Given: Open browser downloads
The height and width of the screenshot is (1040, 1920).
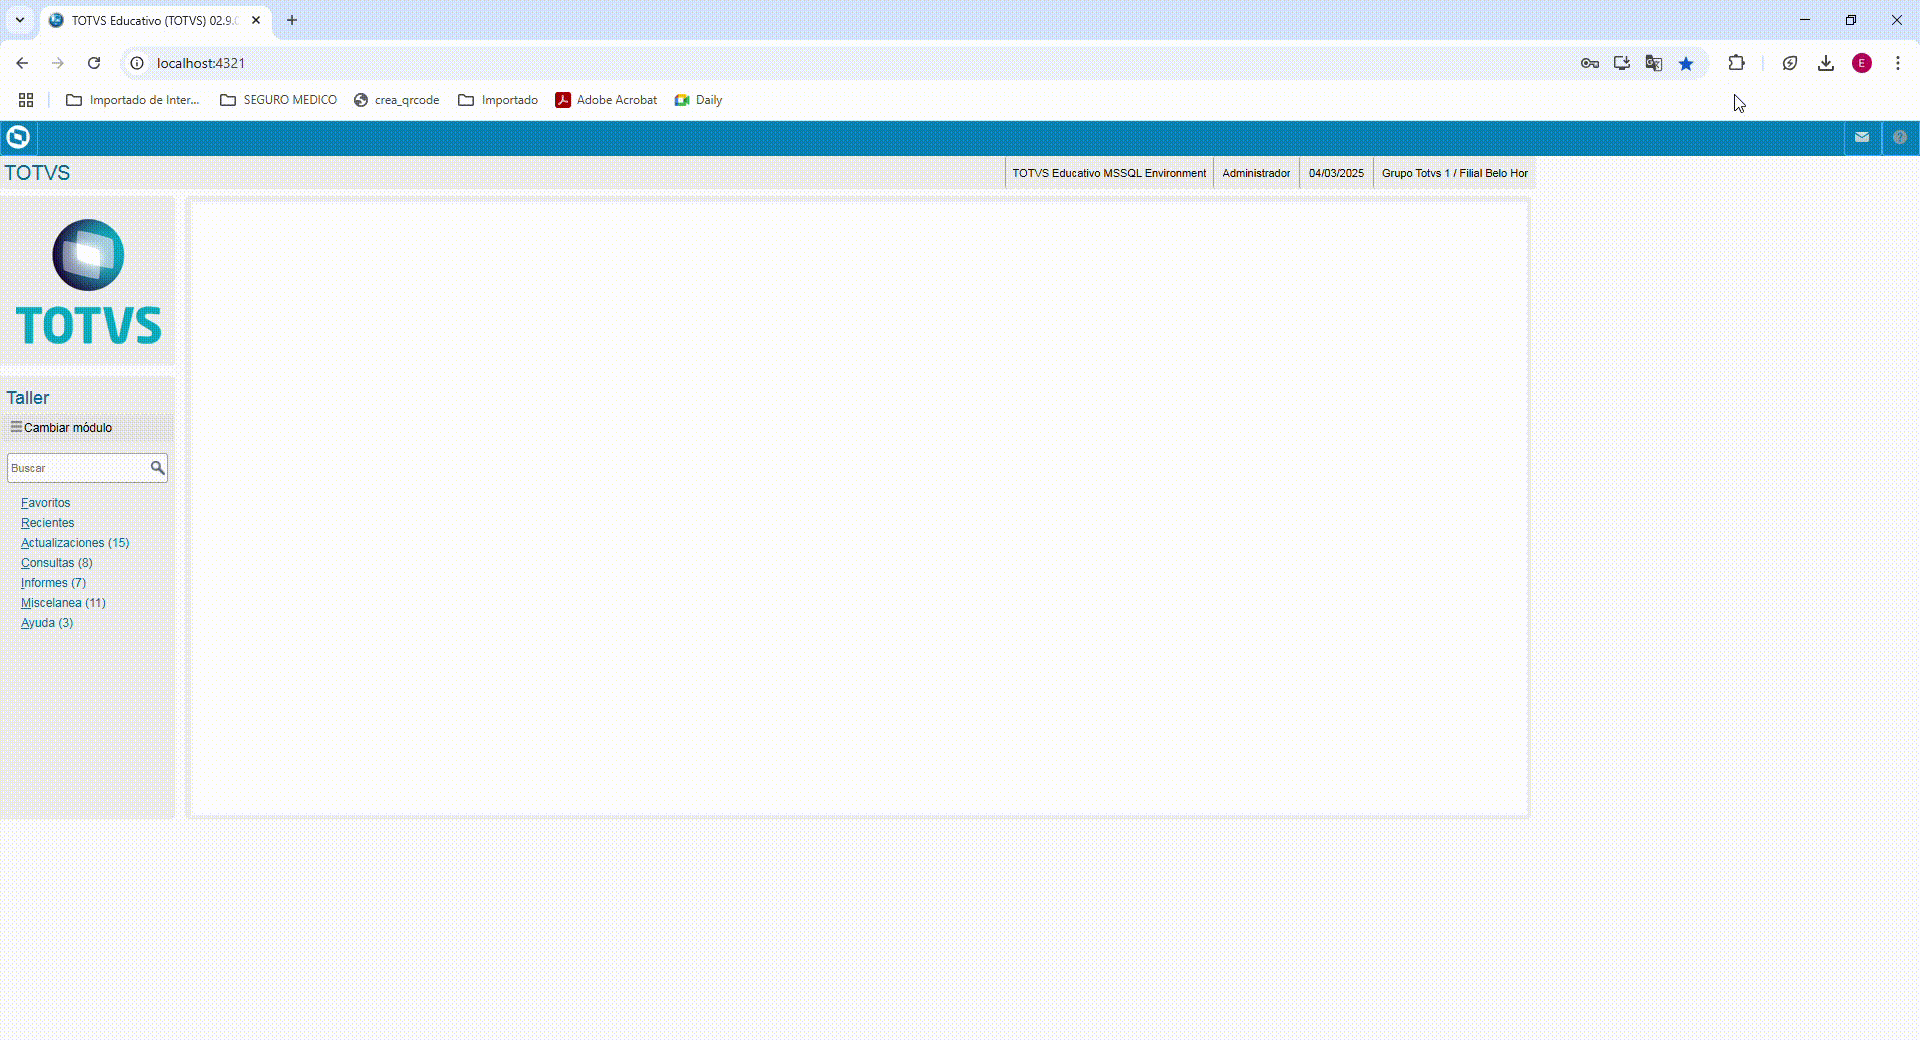Looking at the screenshot, I should click(x=1826, y=63).
